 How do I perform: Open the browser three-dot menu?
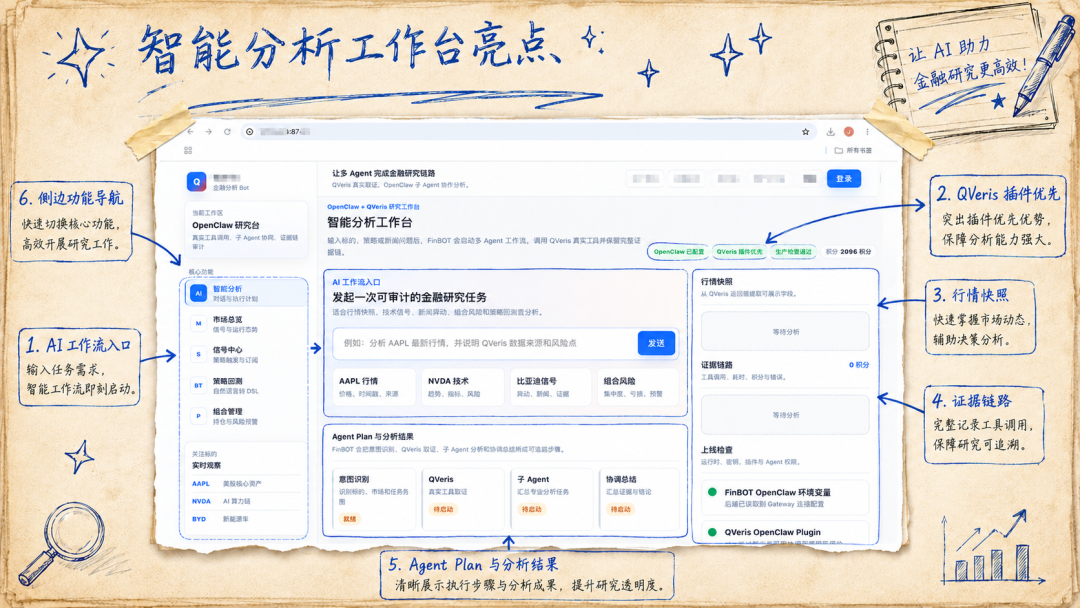(x=867, y=132)
